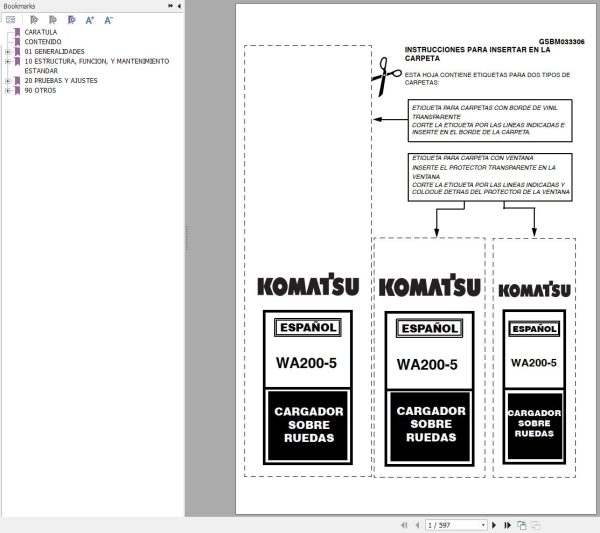Go to the previous page
Screen dimensions: 600x533
coord(417,525)
